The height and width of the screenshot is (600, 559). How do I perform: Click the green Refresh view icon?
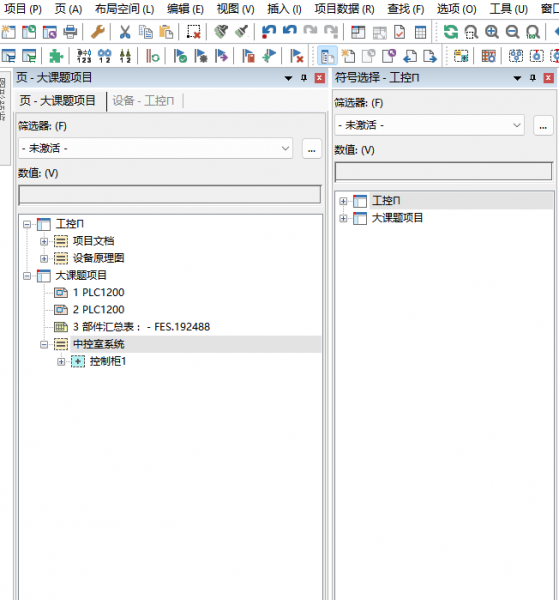pyautogui.click(x=451, y=32)
